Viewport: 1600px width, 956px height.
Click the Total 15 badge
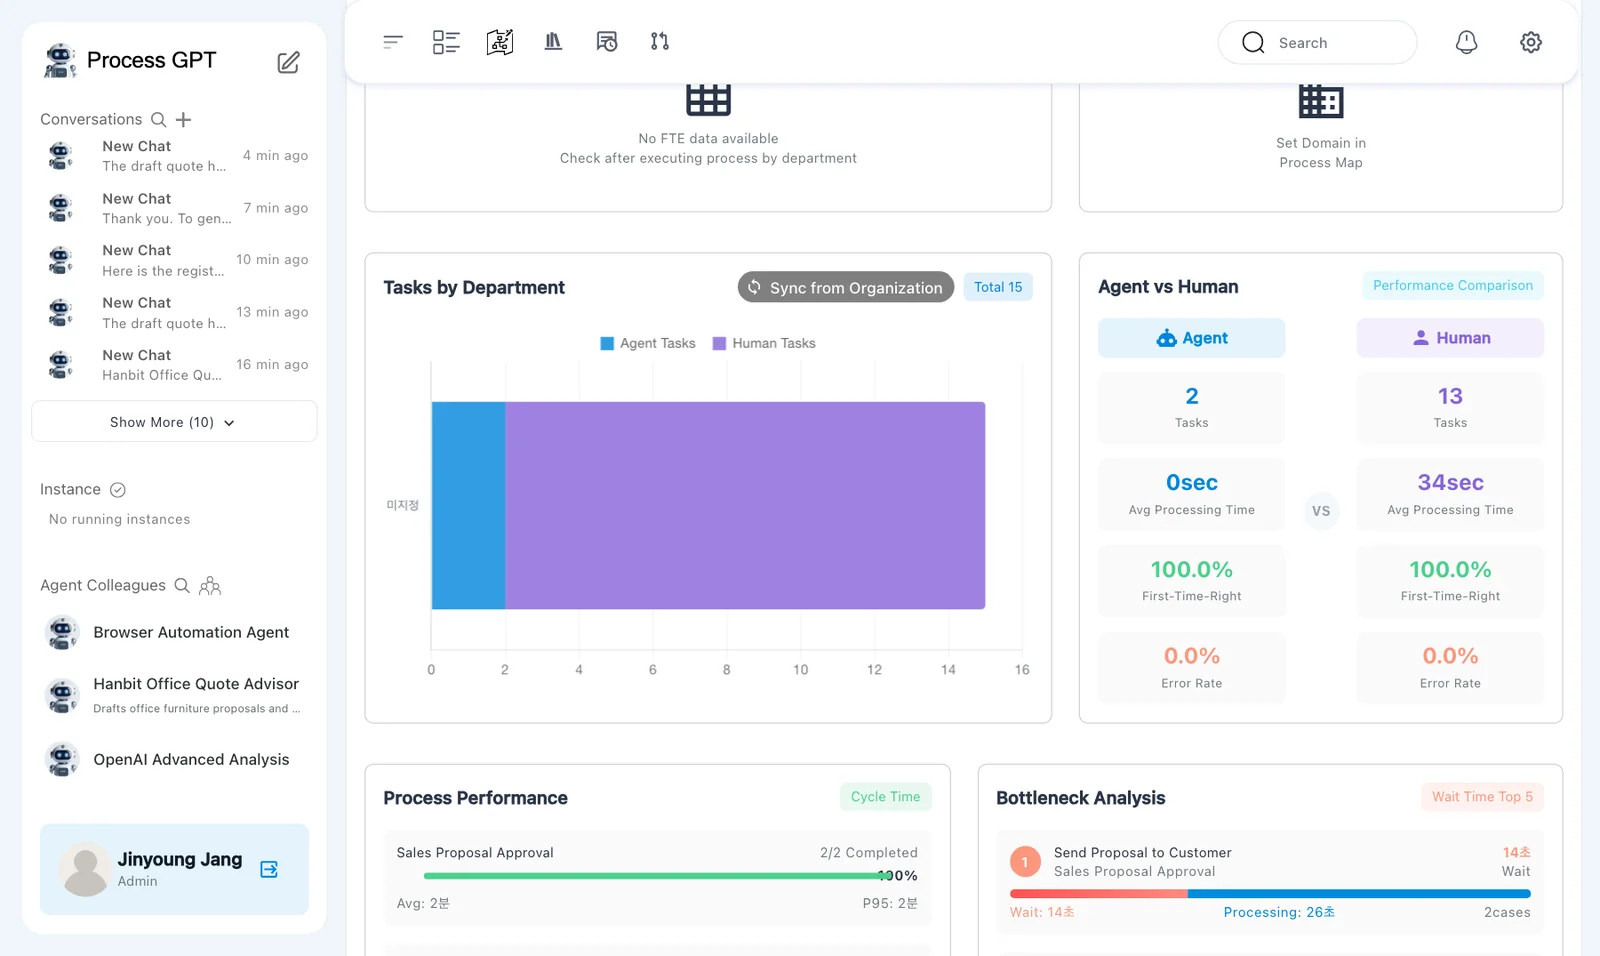(998, 287)
